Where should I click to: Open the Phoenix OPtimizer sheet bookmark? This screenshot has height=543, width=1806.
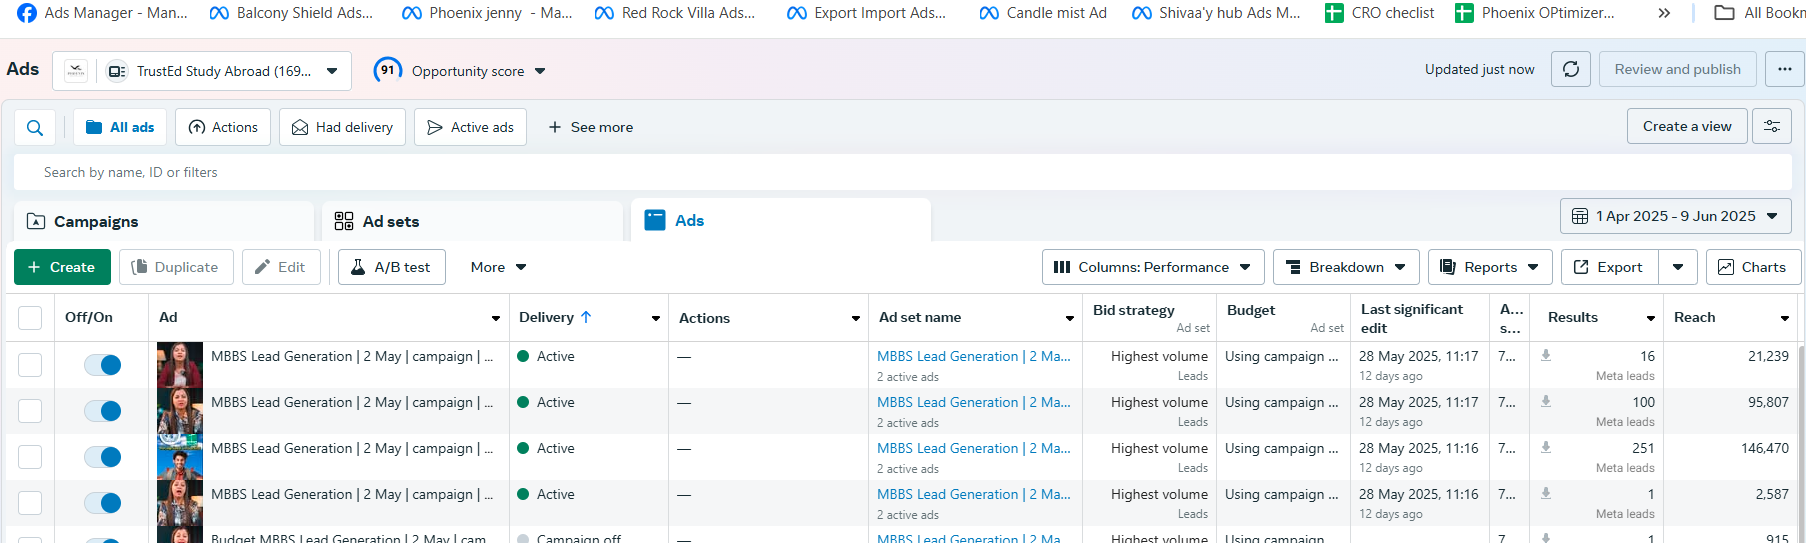[1535, 13]
